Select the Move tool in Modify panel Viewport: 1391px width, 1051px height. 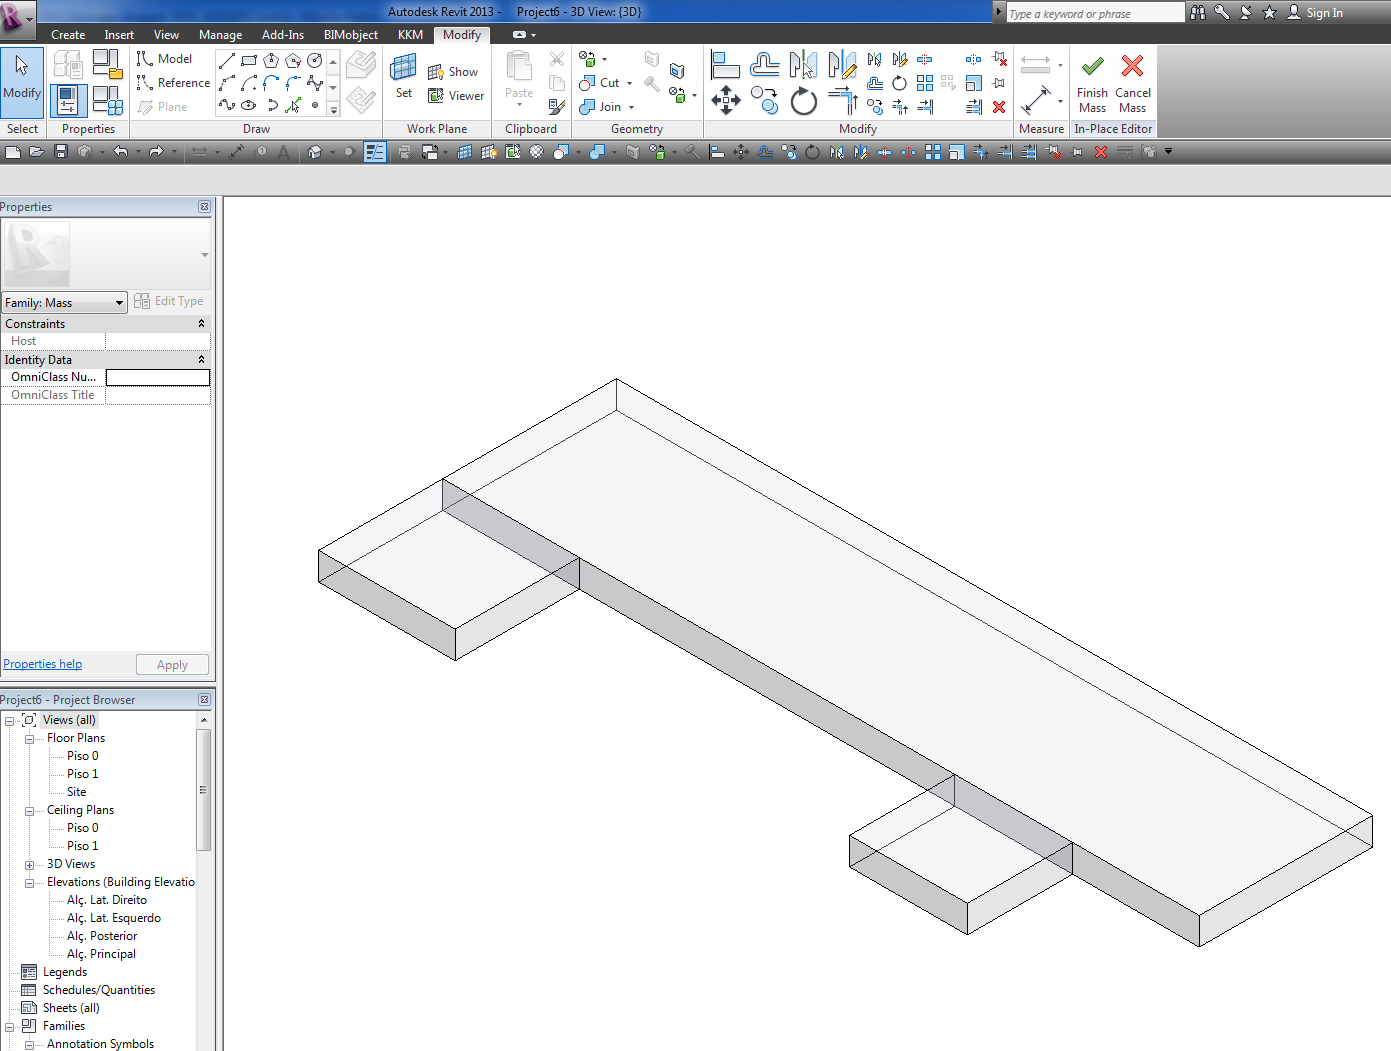pos(725,100)
